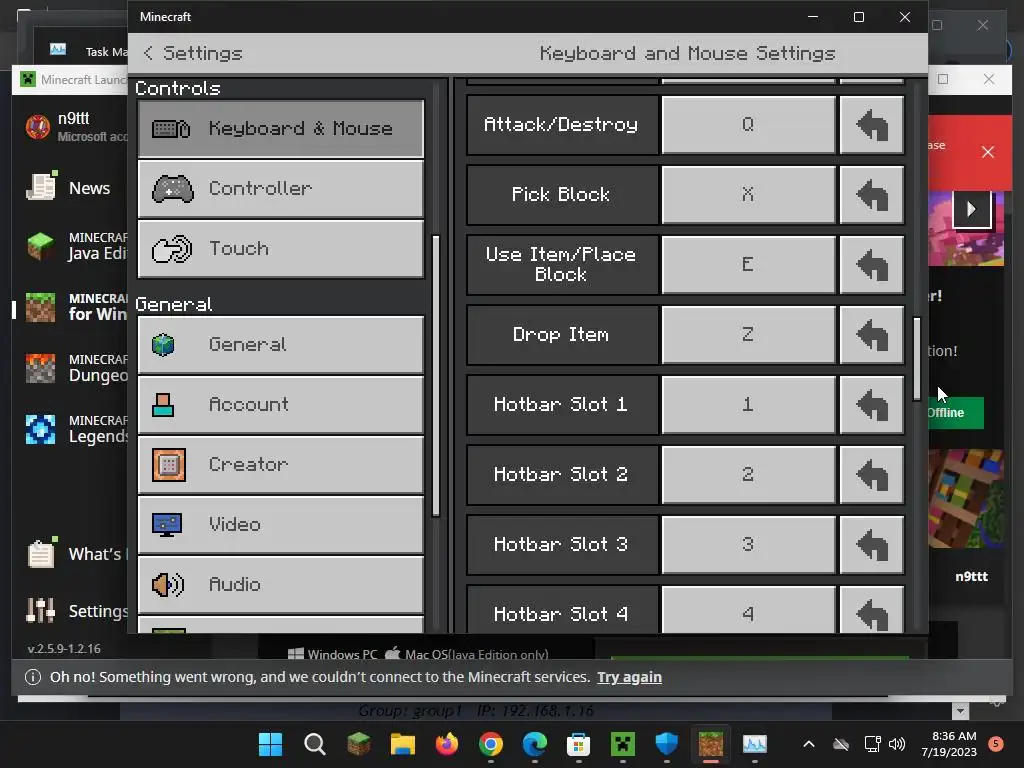The width and height of the screenshot is (1024, 768).
Task: Change the Hotbar Slot 3 key binding
Action: [748, 544]
